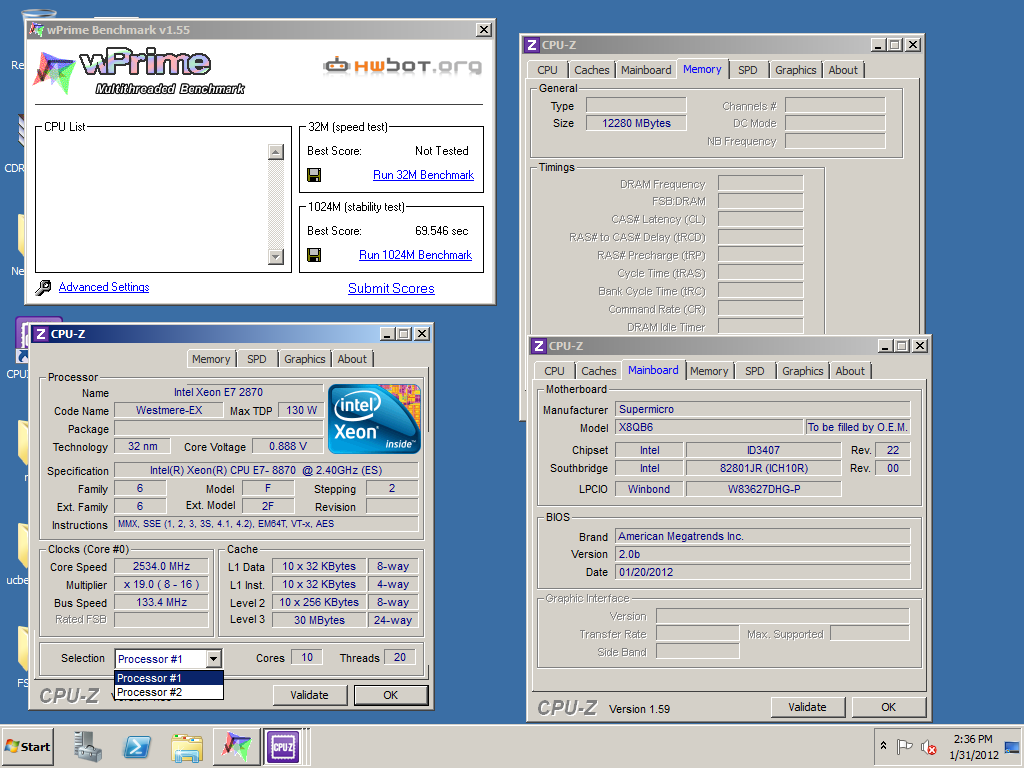Open Caches tab in Mainboard CPU-Z window

pyautogui.click(x=599, y=371)
